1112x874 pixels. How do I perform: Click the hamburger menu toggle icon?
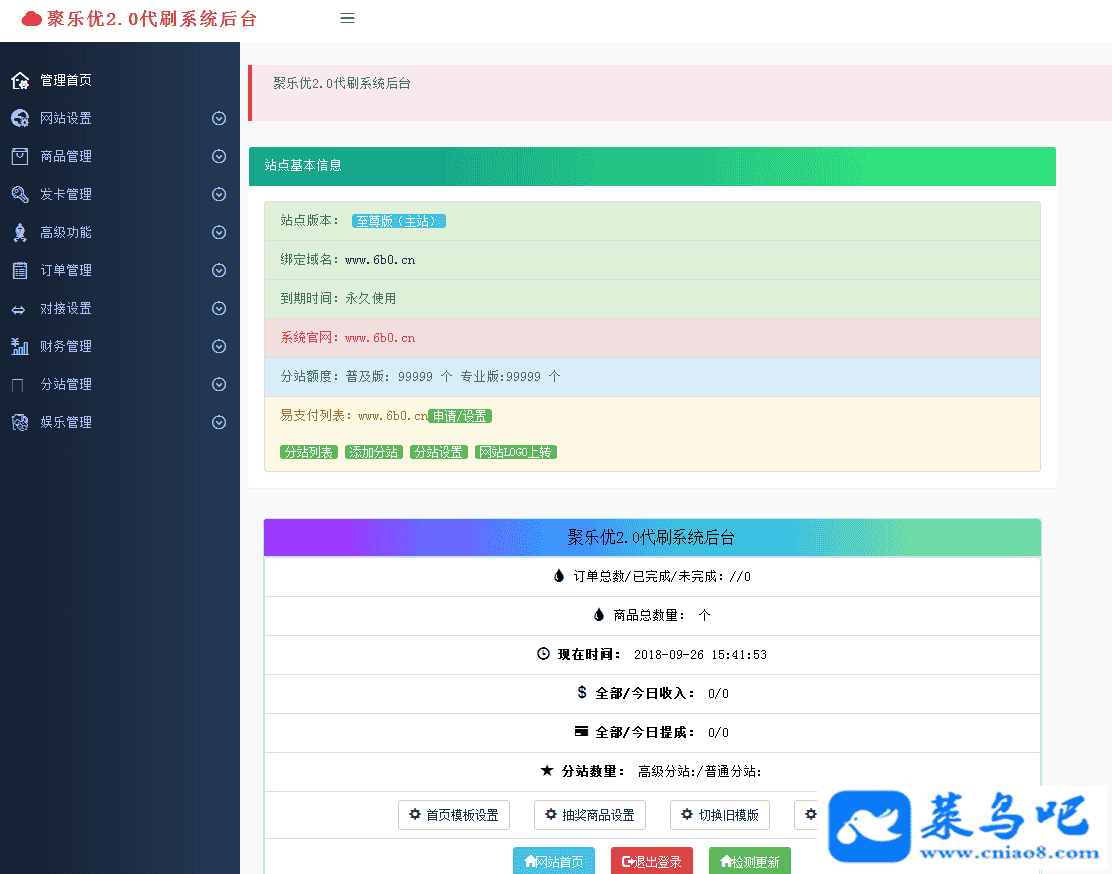(x=347, y=18)
